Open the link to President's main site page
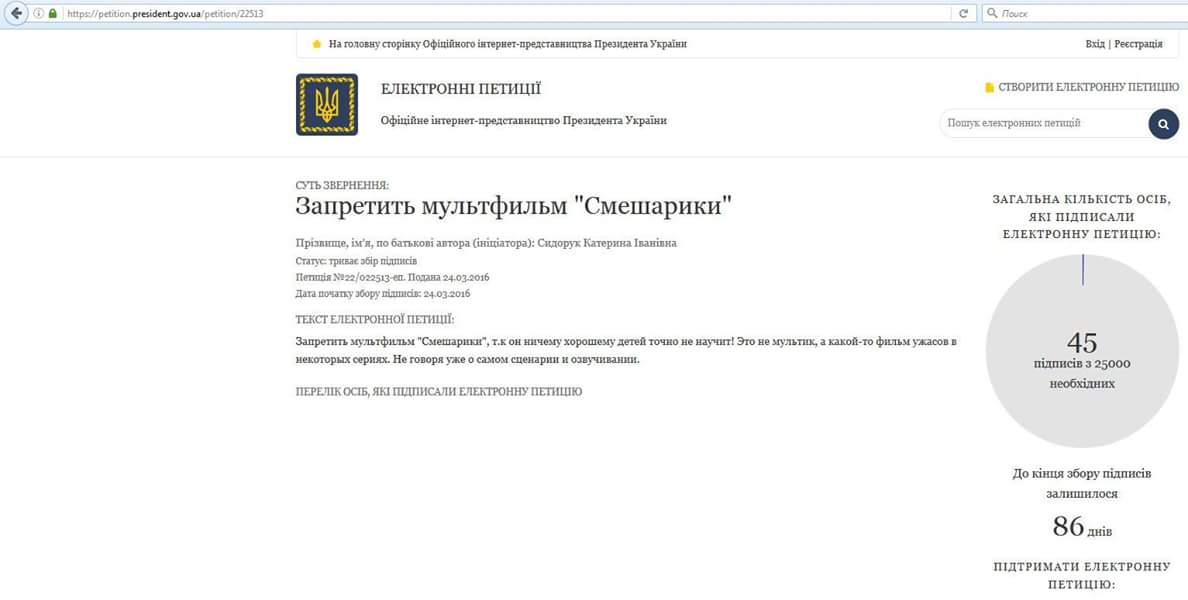The image size is (1188, 600). [508, 44]
